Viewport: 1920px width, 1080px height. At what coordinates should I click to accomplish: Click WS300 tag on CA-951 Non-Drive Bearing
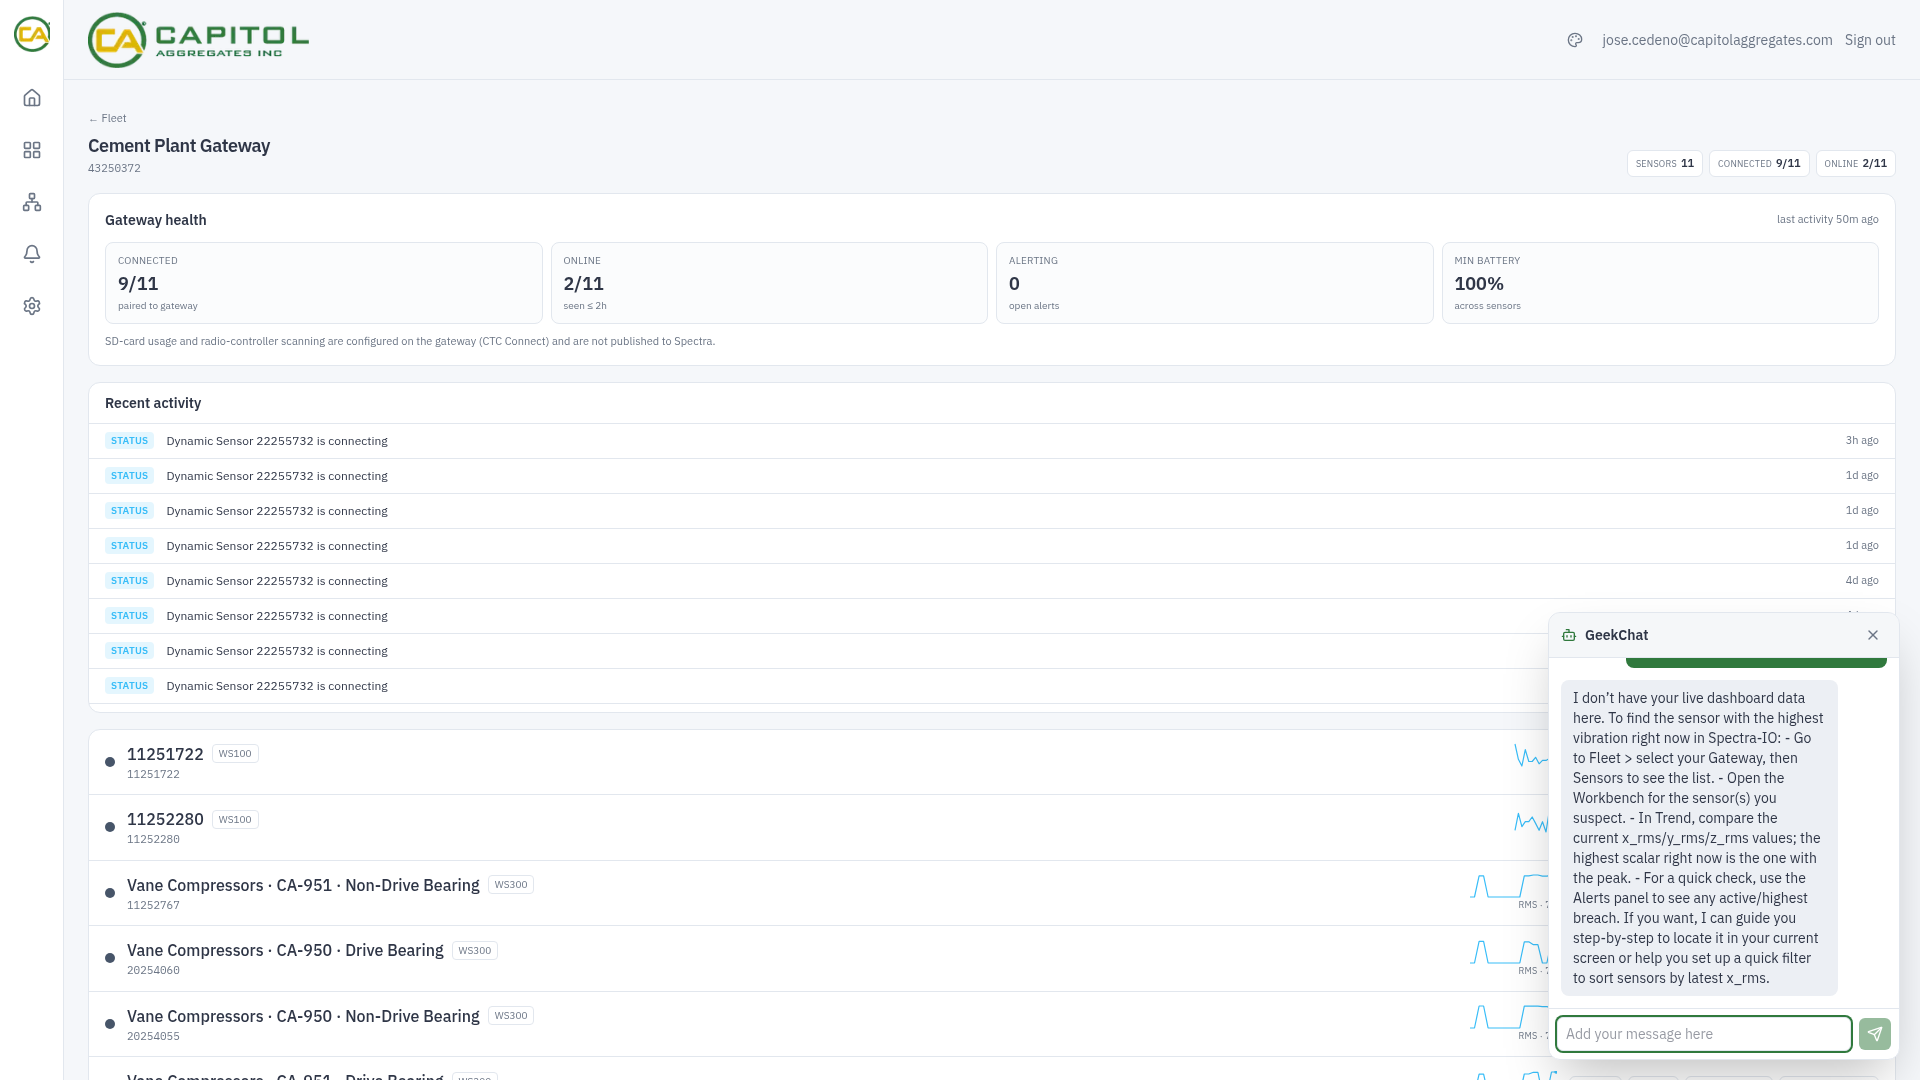pos(511,885)
